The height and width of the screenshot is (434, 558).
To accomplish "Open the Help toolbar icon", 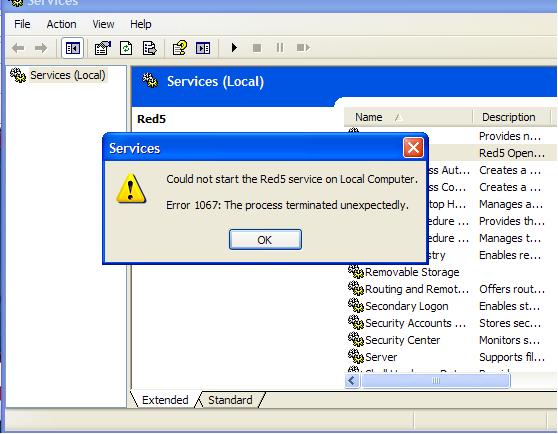I will [180, 48].
